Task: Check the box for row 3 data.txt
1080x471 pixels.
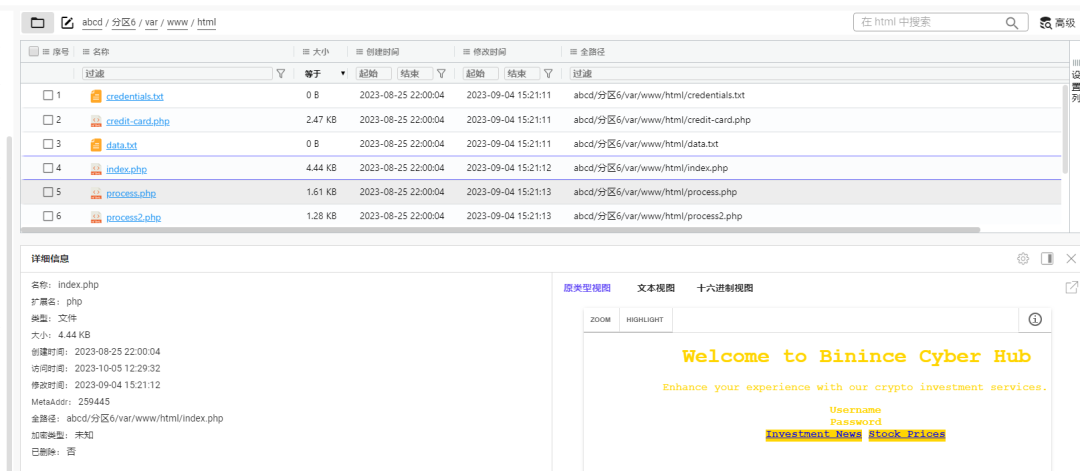Action: click(48, 144)
